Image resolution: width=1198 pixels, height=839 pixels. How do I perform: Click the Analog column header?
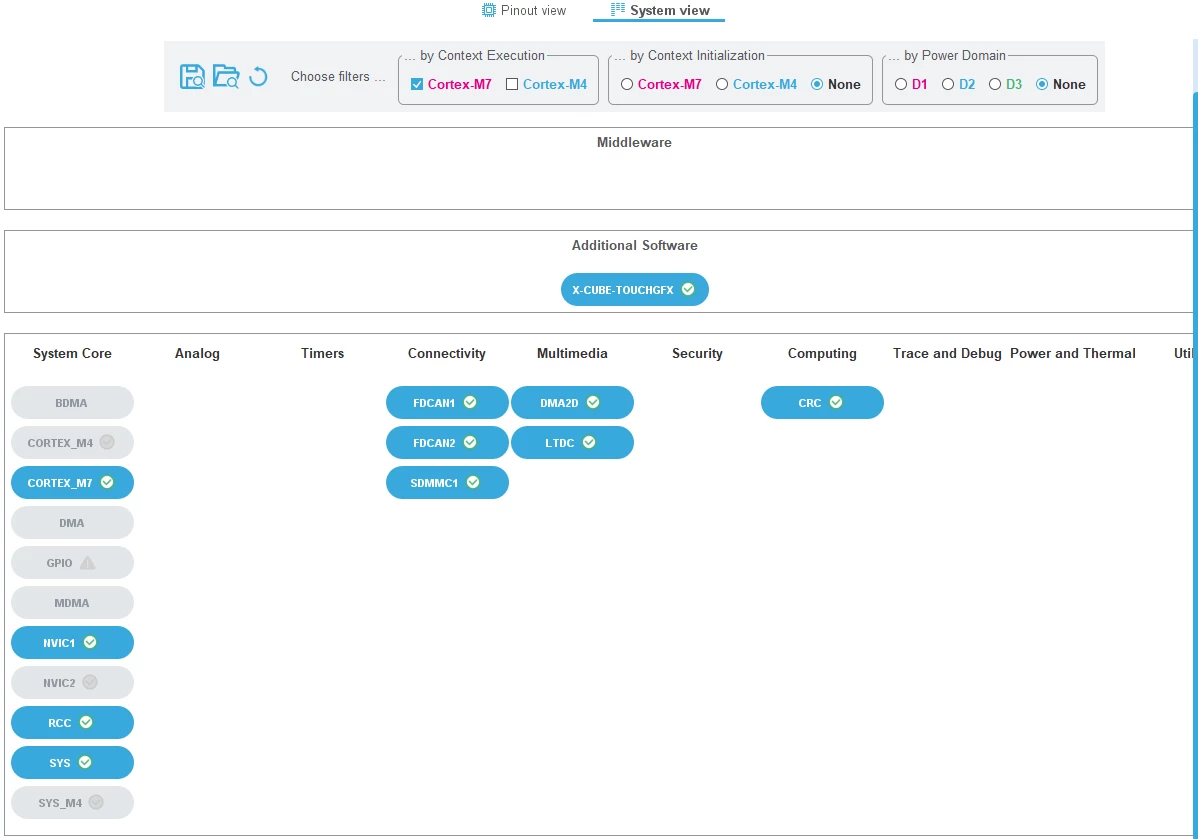[197, 353]
